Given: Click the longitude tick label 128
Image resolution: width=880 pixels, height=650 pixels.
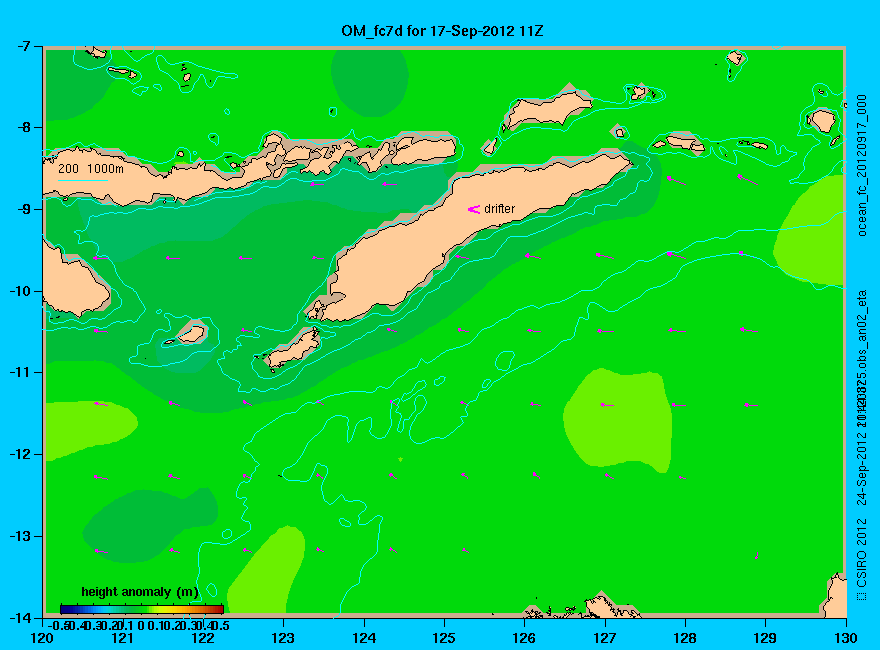Looking at the screenshot, I should click(x=685, y=638).
